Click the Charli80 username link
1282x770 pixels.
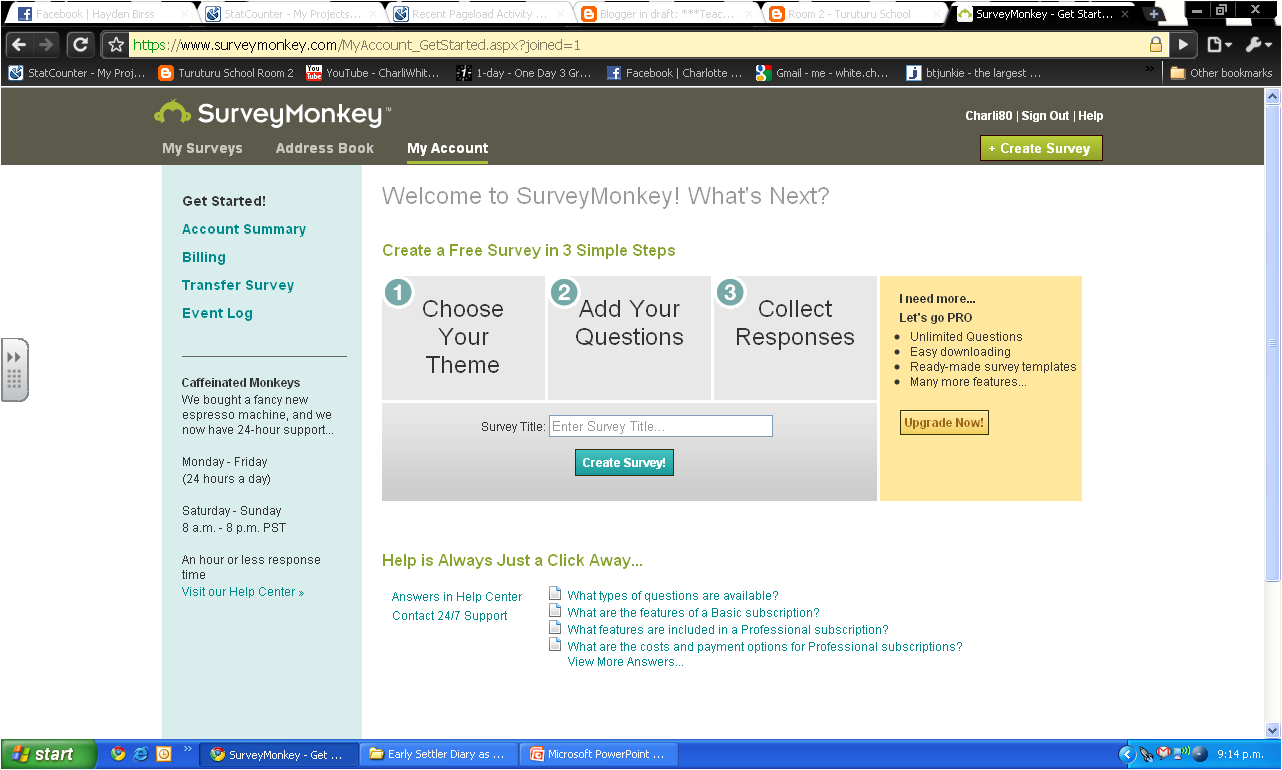point(990,116)
